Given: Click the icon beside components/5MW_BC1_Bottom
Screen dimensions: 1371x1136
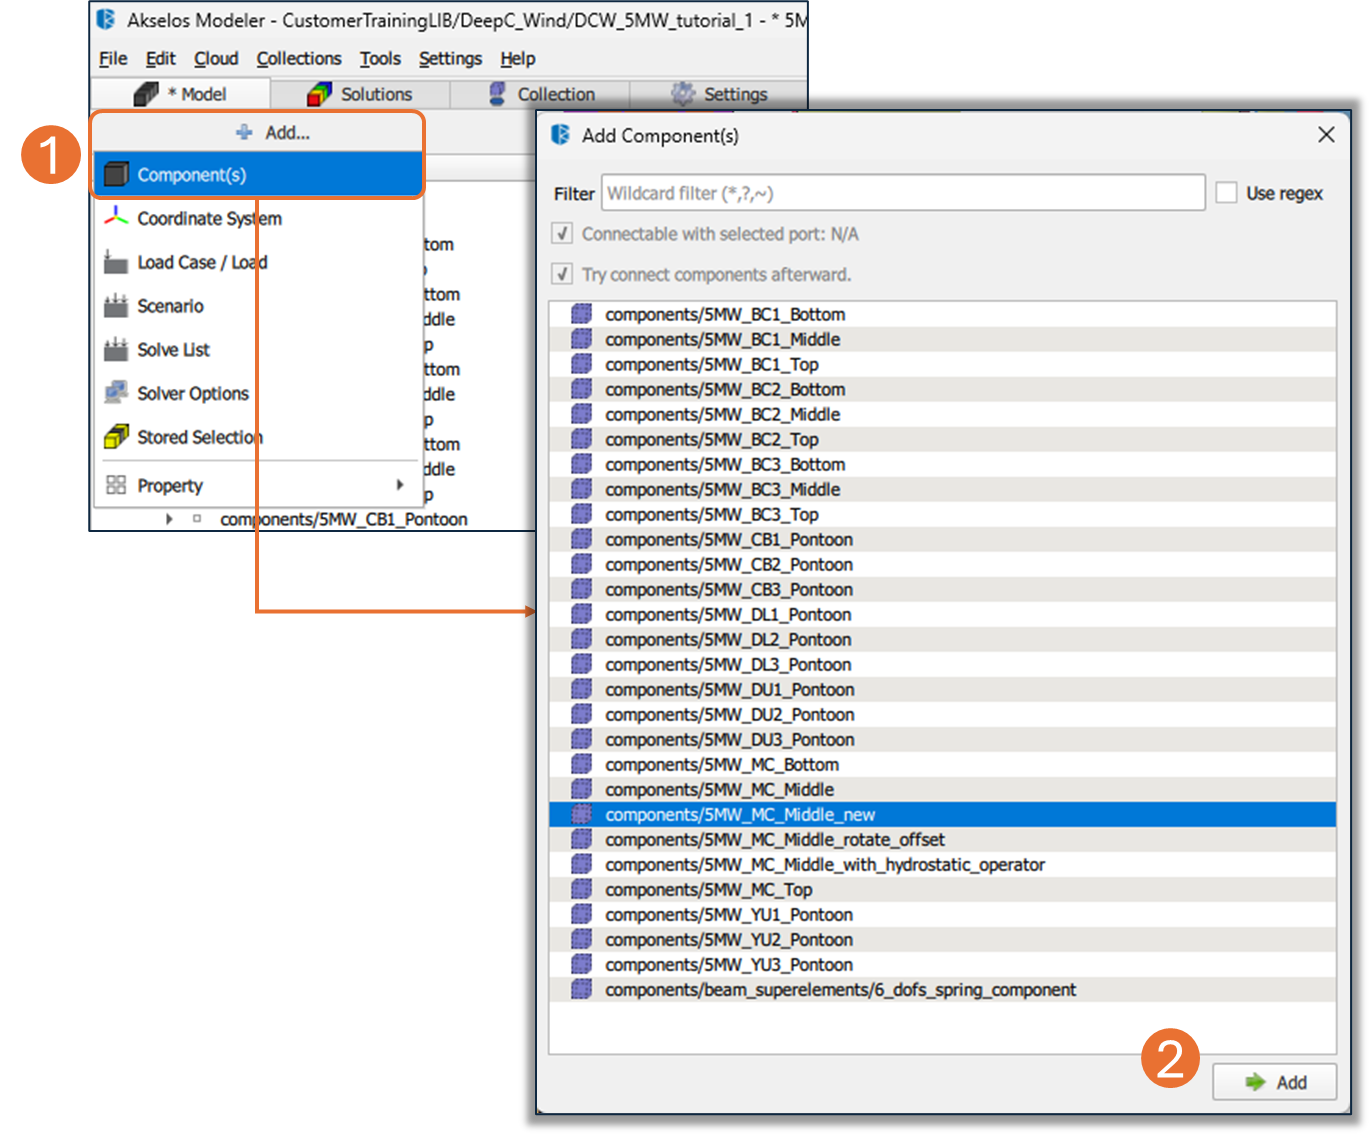Looking at the screenshot, I should coord(581,314).
